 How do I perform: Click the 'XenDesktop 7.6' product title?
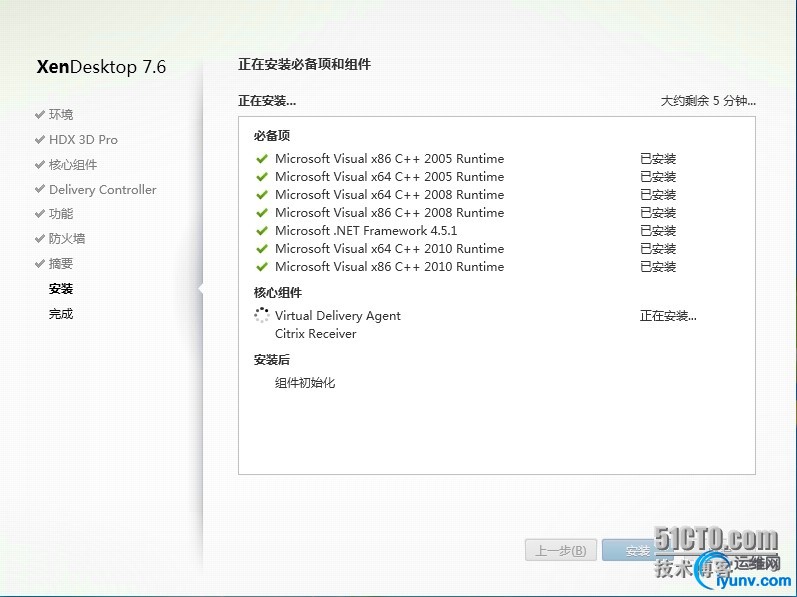tap(101, 67)
